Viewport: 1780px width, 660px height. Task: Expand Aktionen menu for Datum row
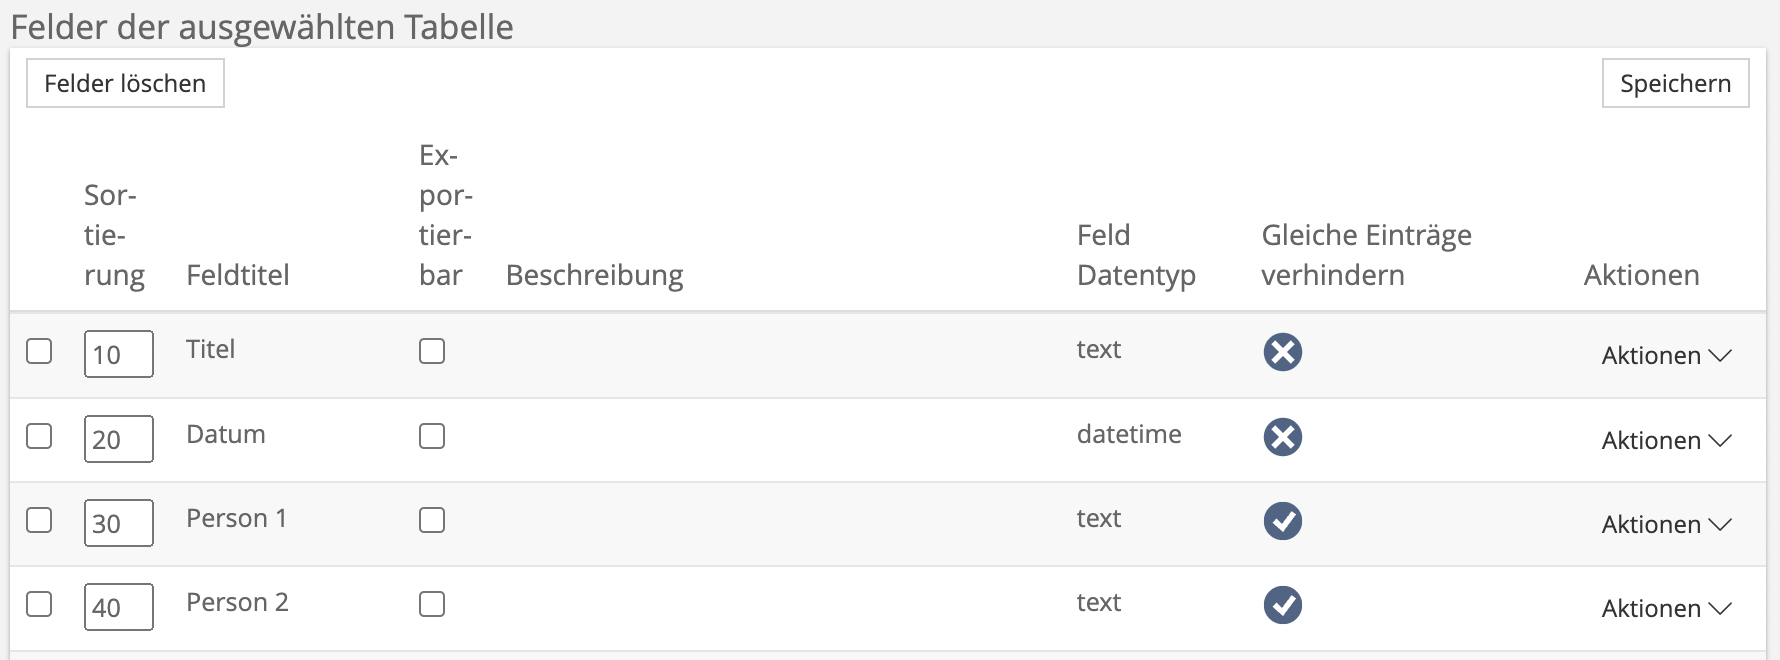click(1666, 441)
